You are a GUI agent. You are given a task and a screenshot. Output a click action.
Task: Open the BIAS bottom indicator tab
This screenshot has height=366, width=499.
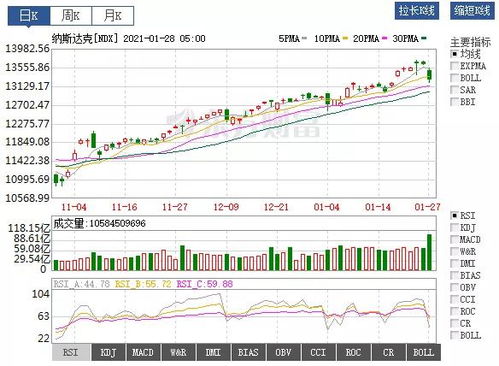click(x=248, y=352)
